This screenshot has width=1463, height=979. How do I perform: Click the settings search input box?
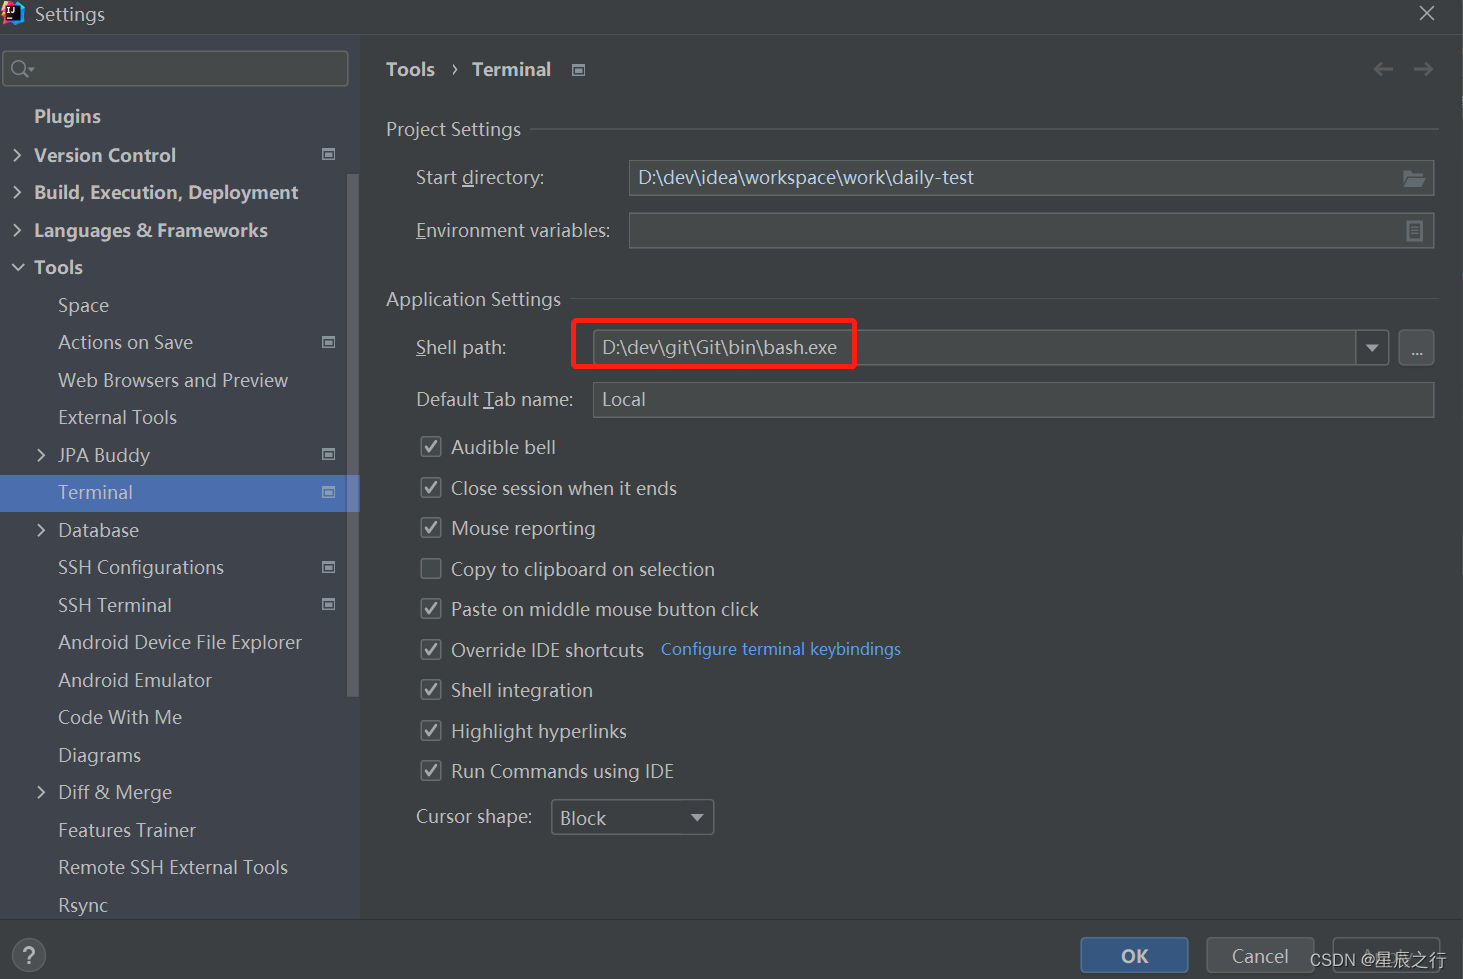click(x=176, y=69)
